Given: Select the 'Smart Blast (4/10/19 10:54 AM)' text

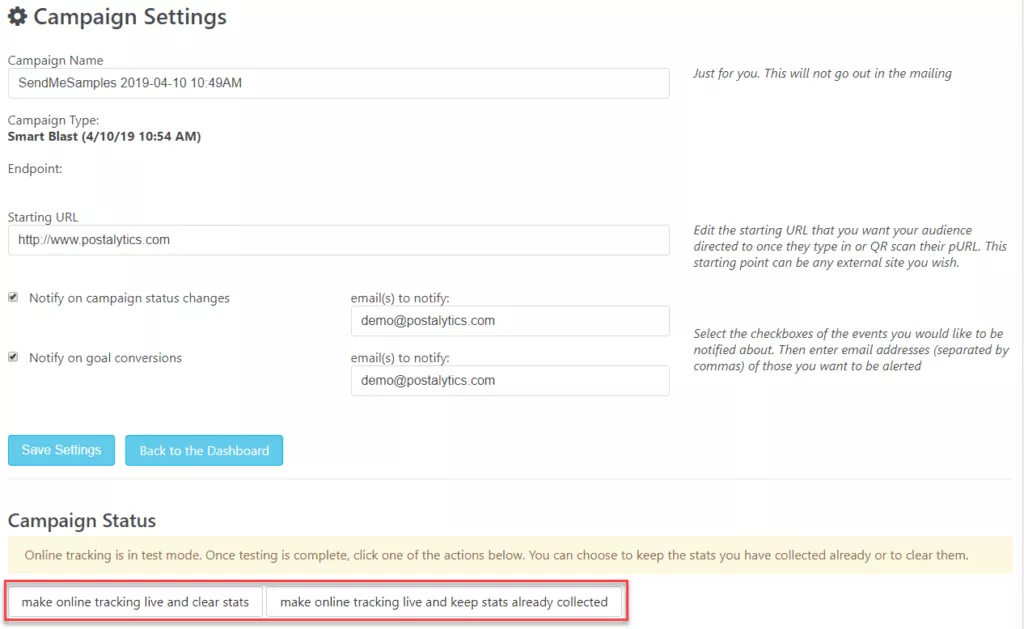Looking at the screenshot, I should [x=104, y=137].
